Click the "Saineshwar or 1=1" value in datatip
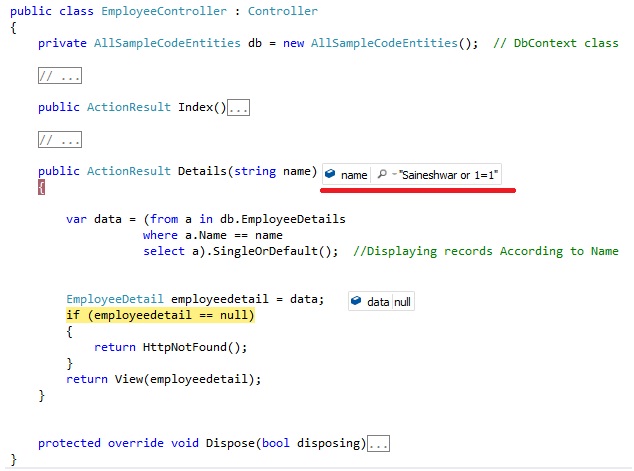The width and height of the screenshot is (634, 471). (448, 175)
